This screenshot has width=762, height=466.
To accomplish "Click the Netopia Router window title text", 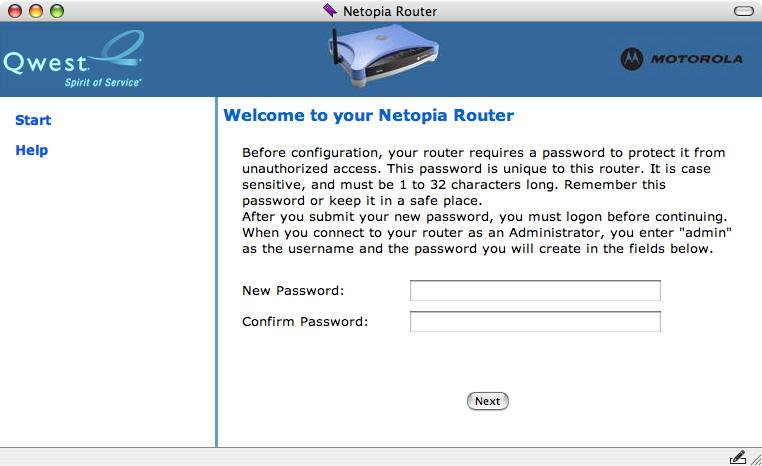I will 390,11.
